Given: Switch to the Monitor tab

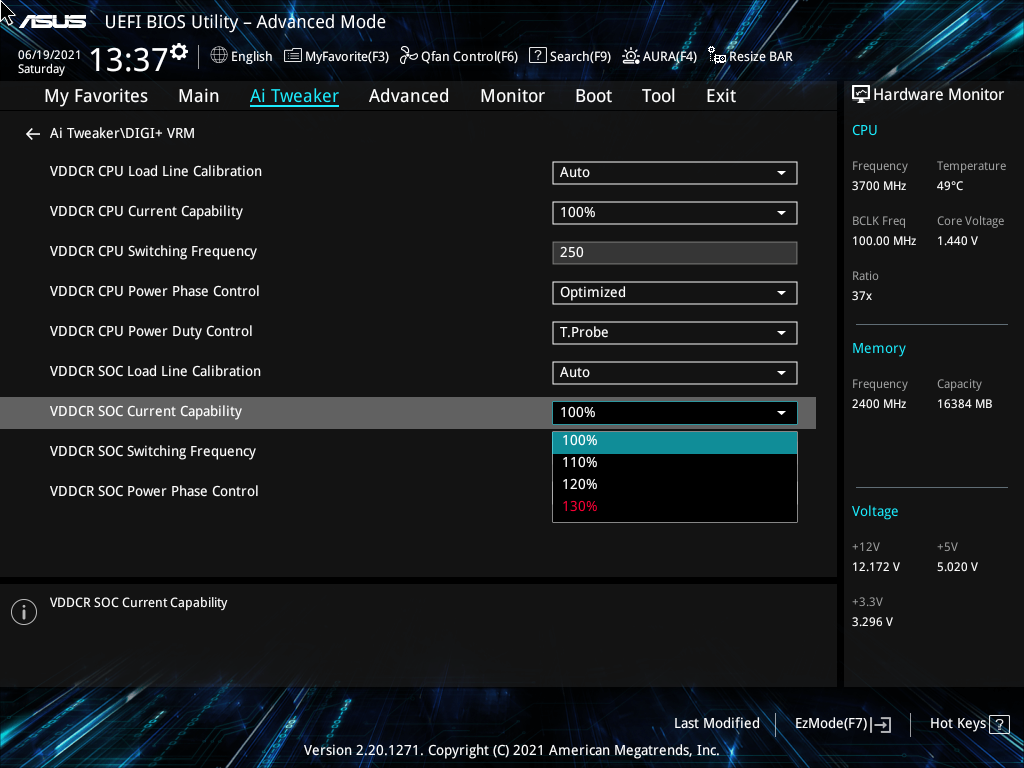Looking at the screenshot, I should click(512, 95).
